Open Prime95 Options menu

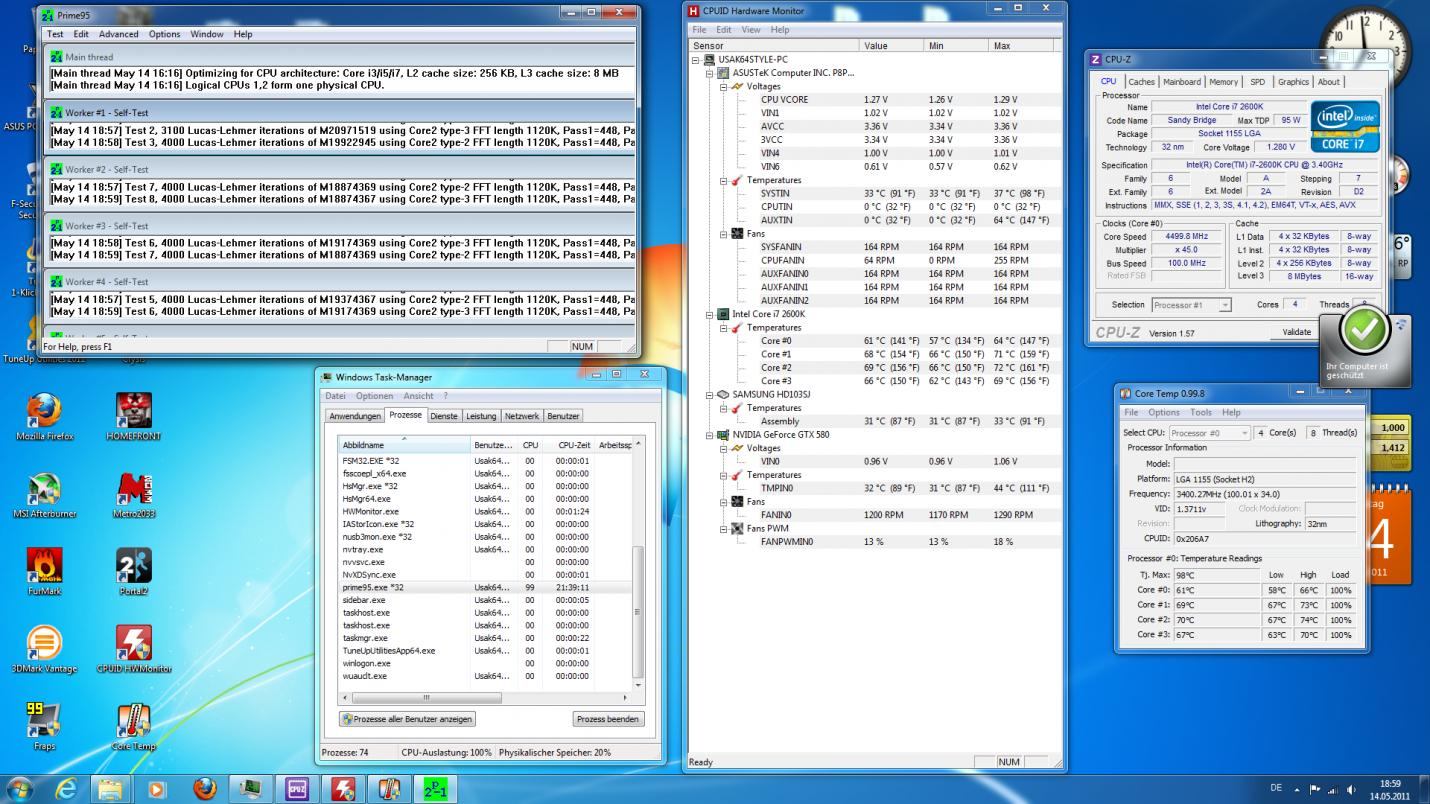pyautogui.click(x=164, y=34)
